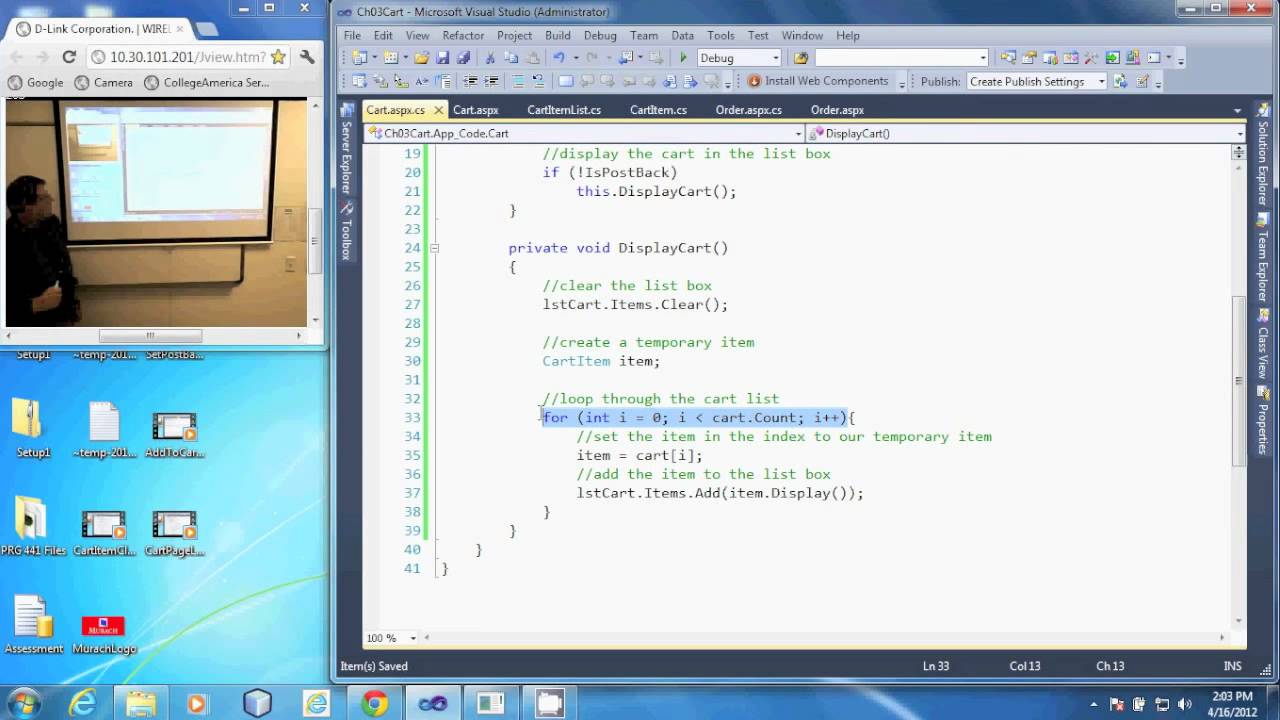This screenshot has width=1280, height=720.
Task: Click the Visual Studio taskbar icon
Action: point(433,704)
